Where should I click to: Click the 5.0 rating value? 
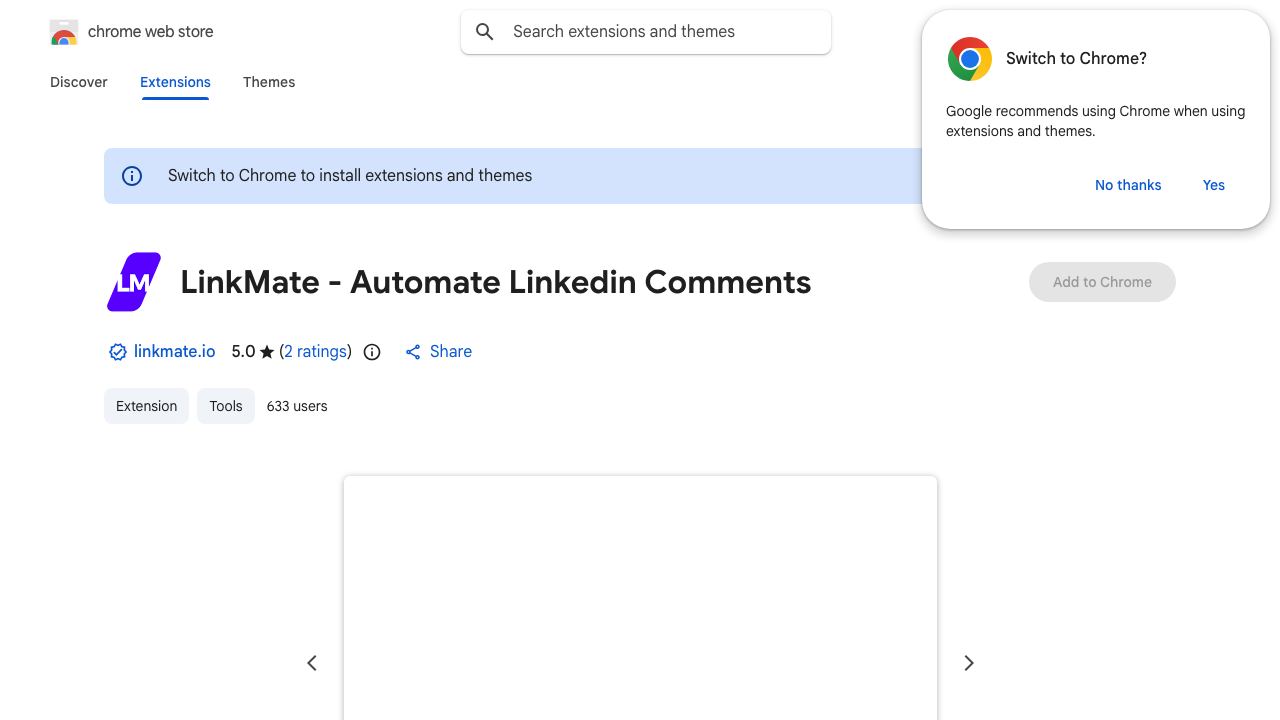coord(243,352)
